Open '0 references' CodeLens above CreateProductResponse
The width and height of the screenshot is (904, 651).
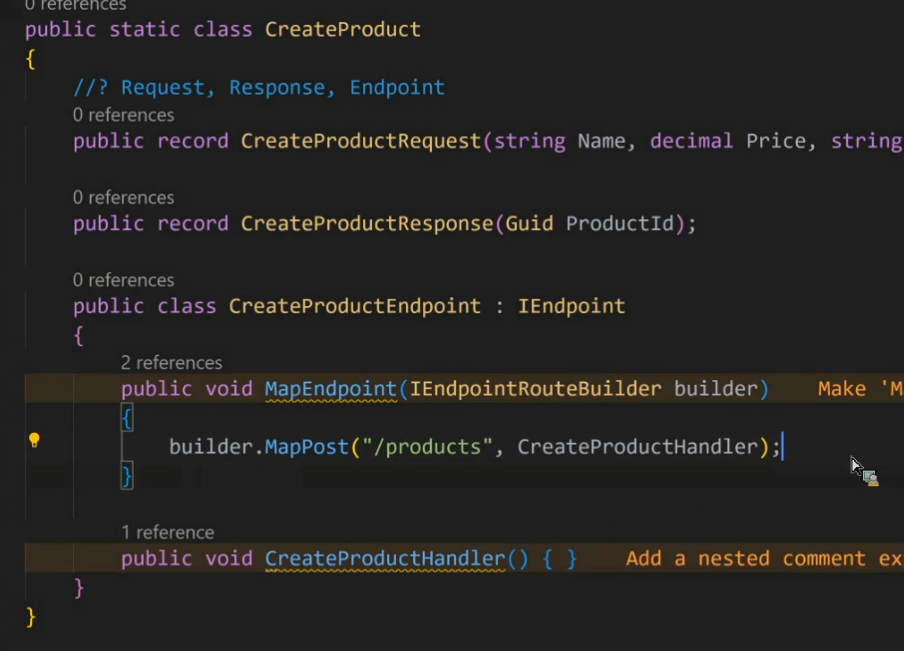123,198
